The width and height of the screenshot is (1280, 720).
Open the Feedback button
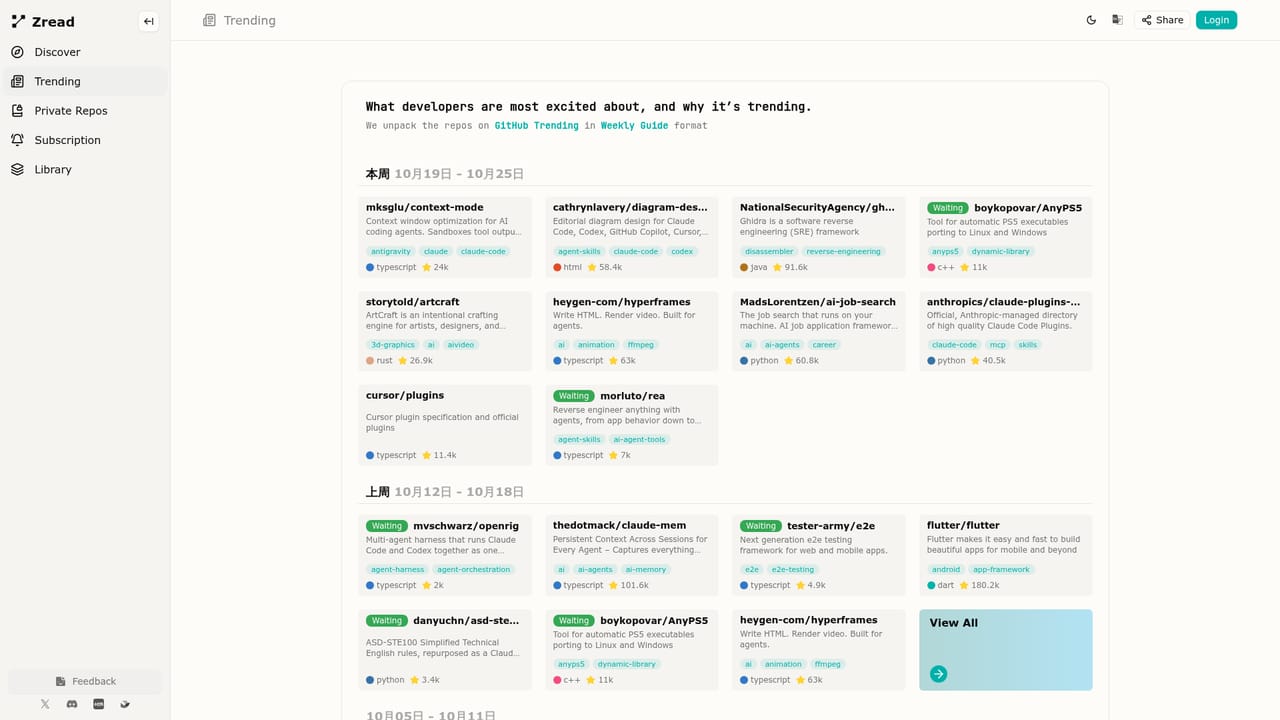pos(85,681)
